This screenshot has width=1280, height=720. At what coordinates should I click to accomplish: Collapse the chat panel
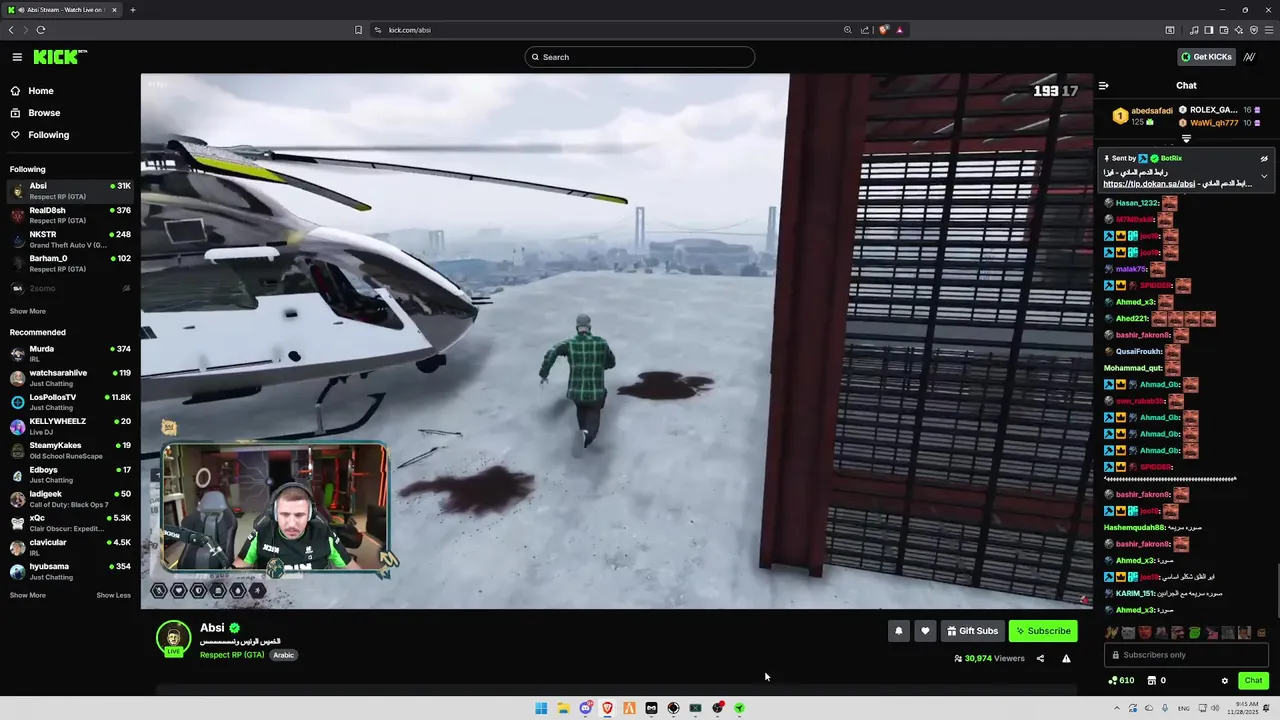click(1104, 86)
